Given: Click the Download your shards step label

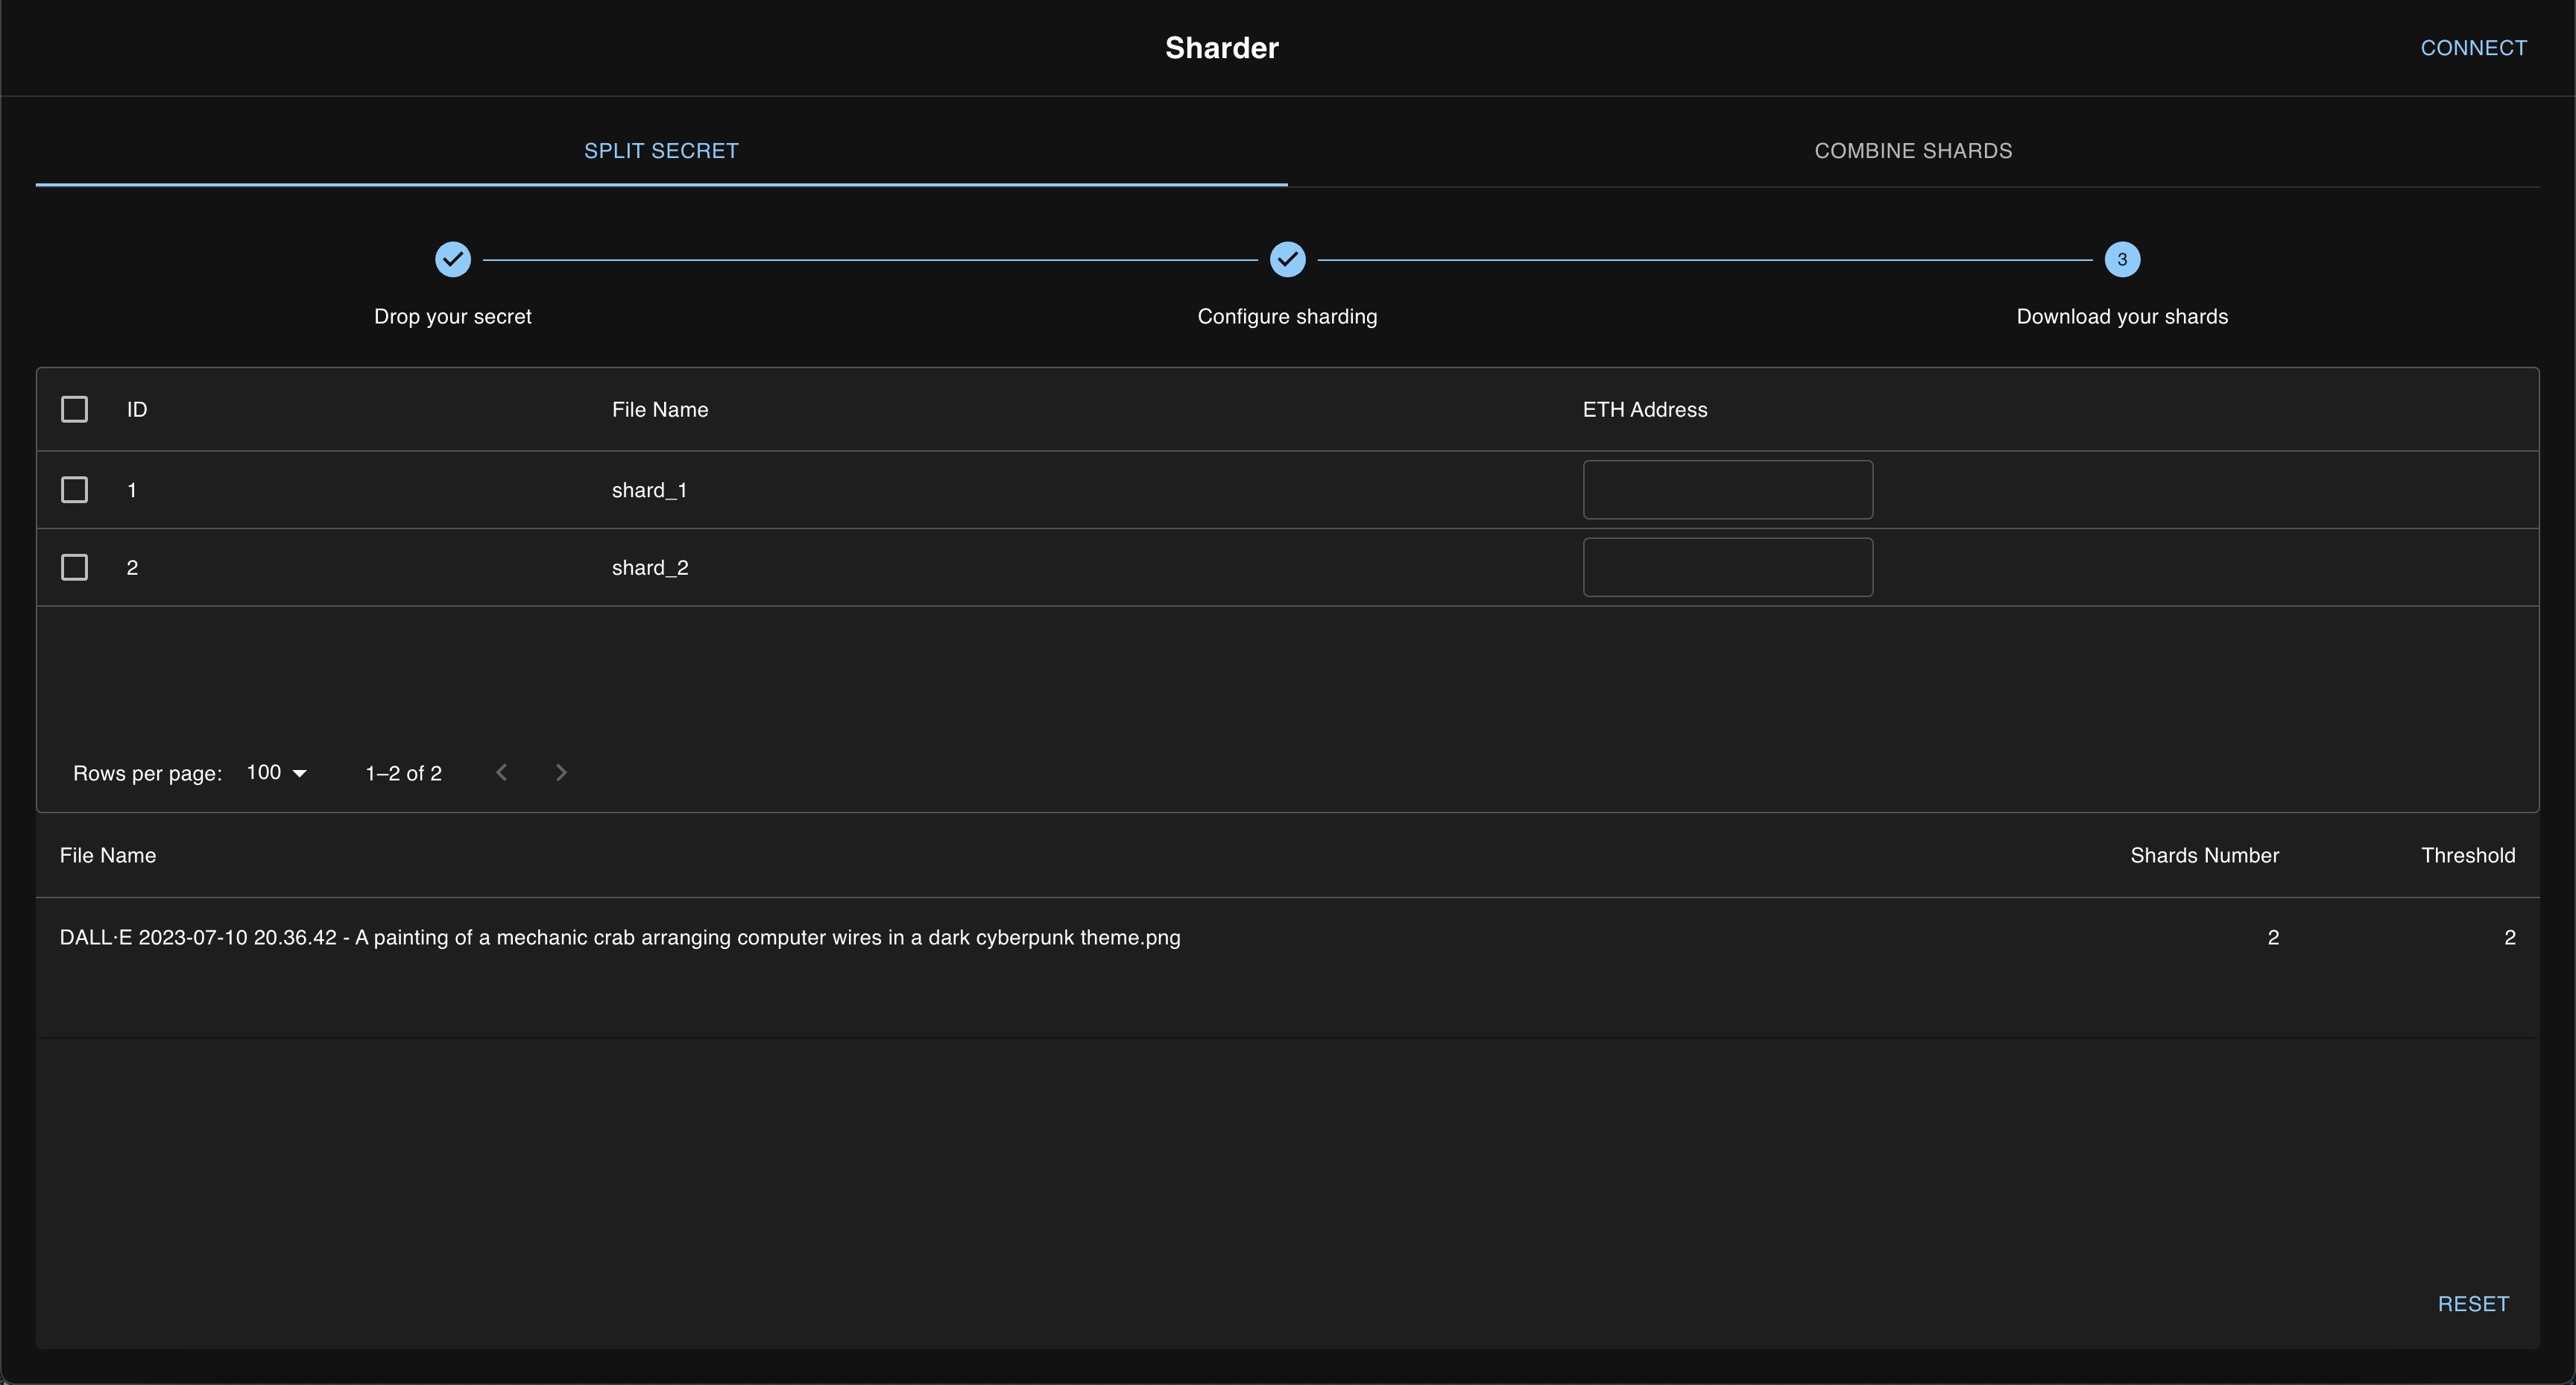Looking at the screenshot, I should pyautogui.click(x=2122, y=317).
